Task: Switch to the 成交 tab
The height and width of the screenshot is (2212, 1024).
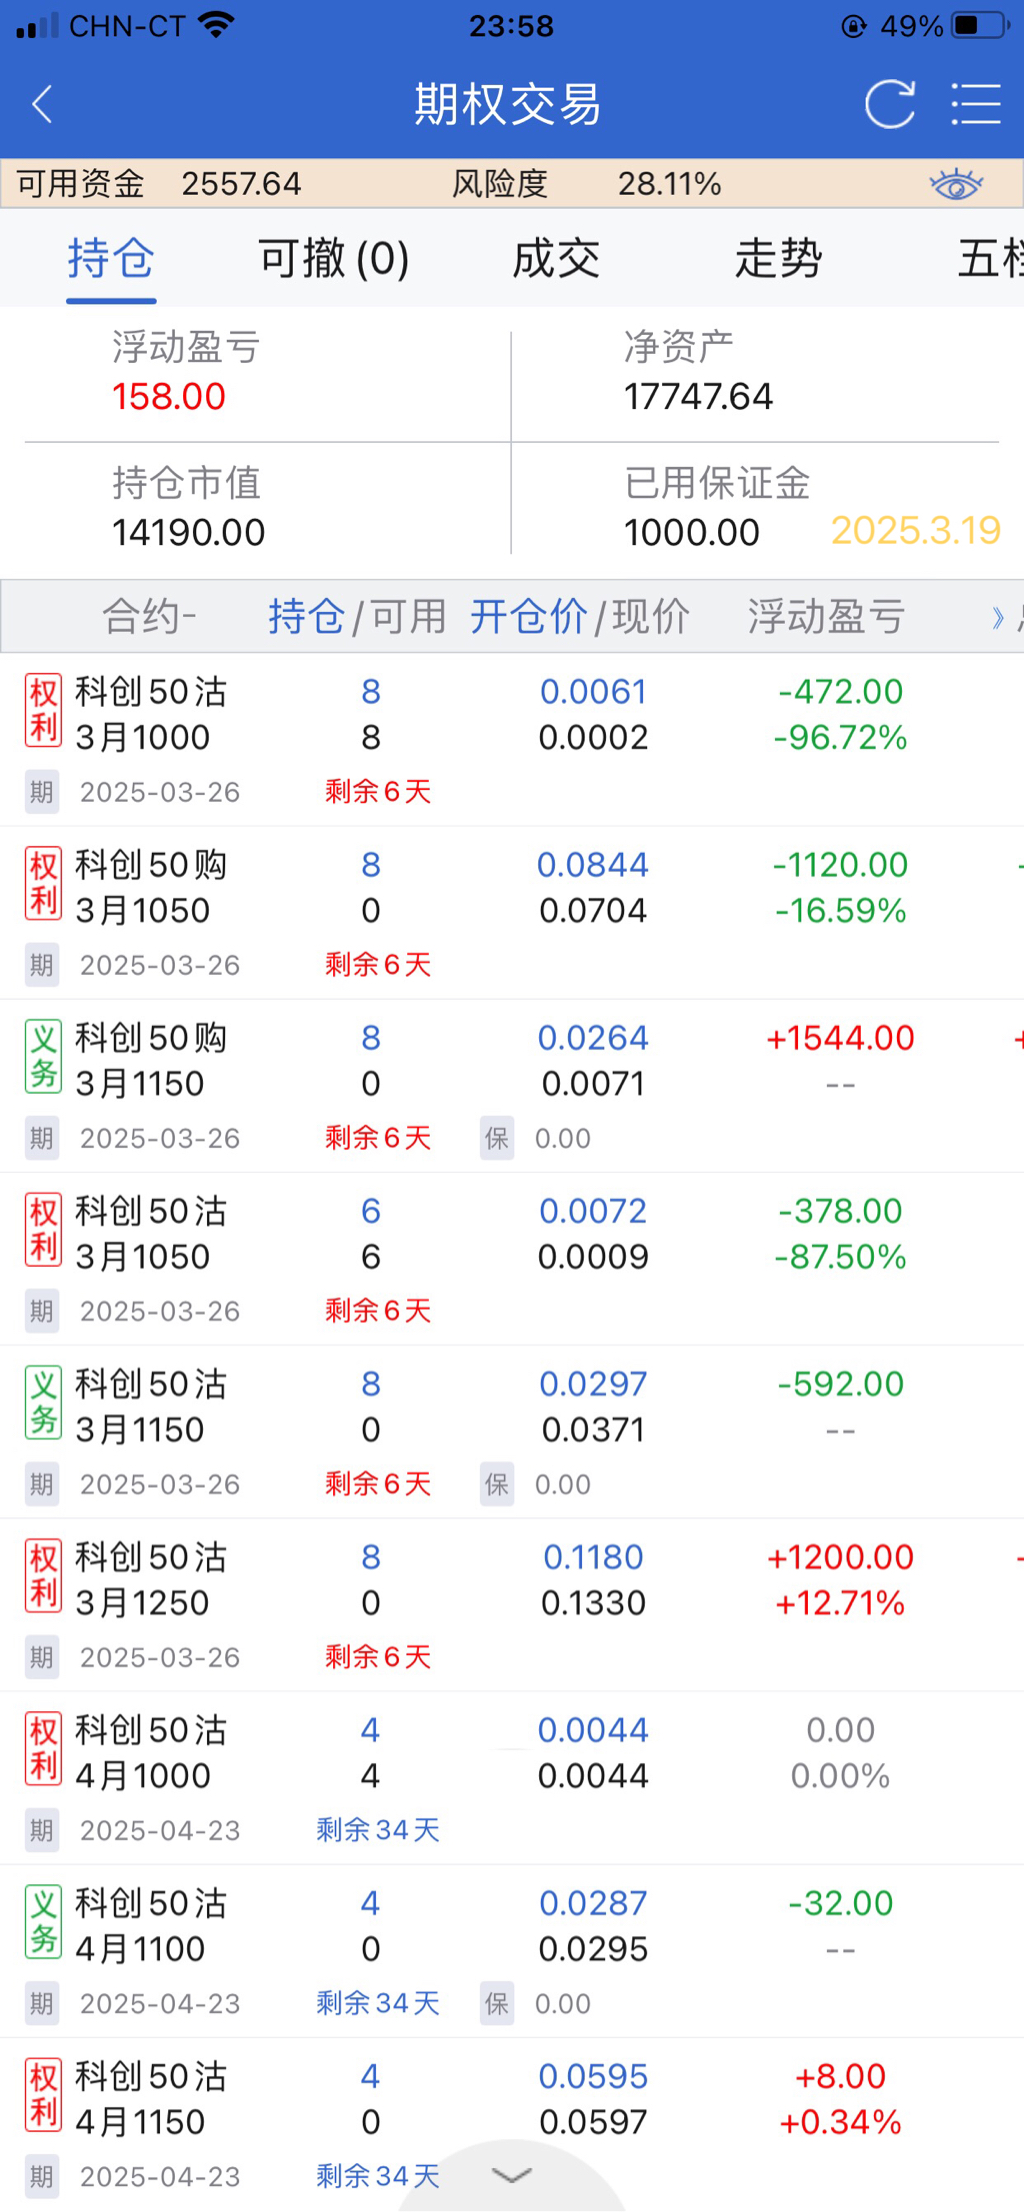Action: tap(556, 259)
